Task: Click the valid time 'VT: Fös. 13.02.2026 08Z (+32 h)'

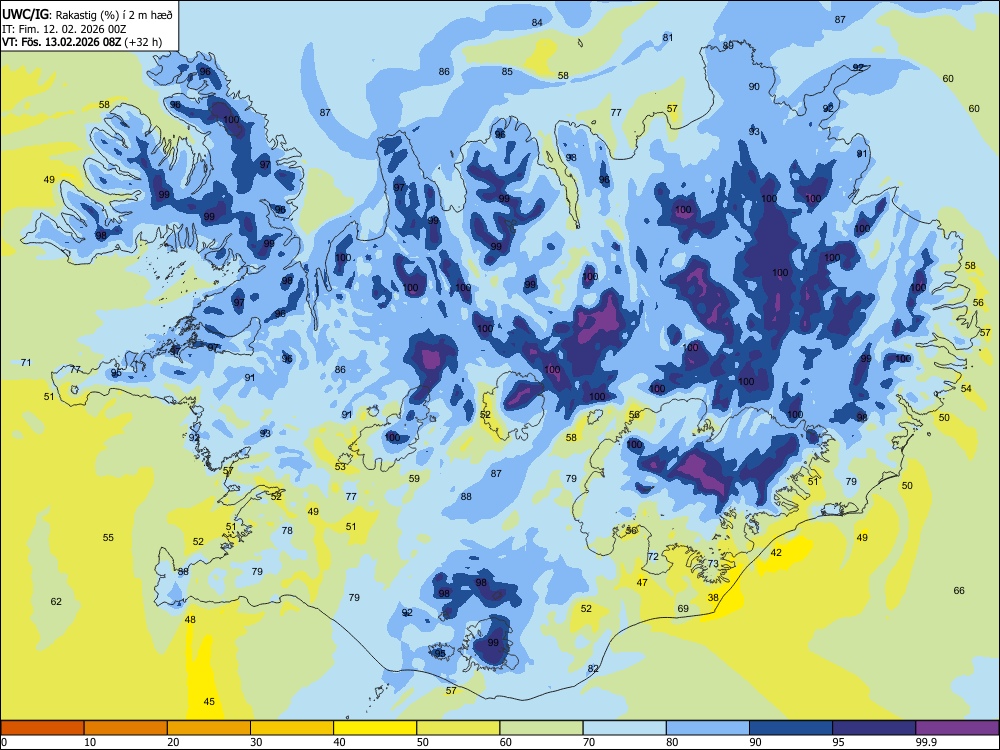Action: pyautogui.click(x=82, y=42)
